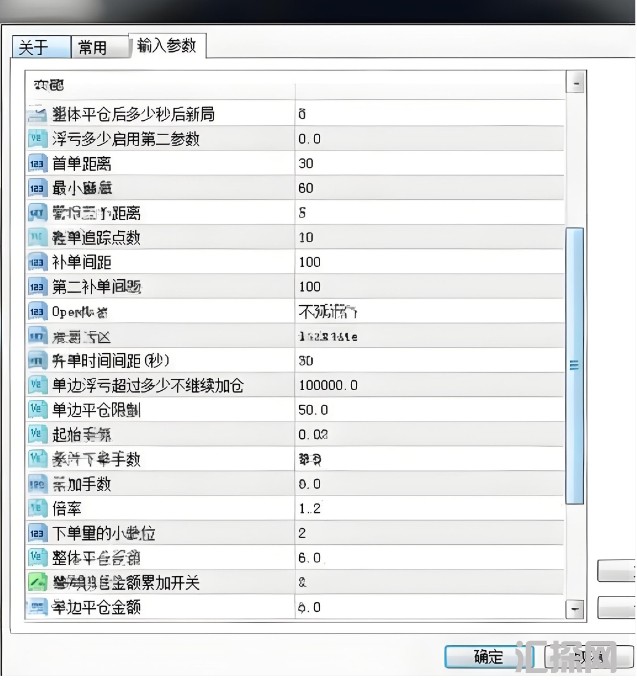Open the value option in the Open row
637x681 pixels.
click(x=328, y=311)
